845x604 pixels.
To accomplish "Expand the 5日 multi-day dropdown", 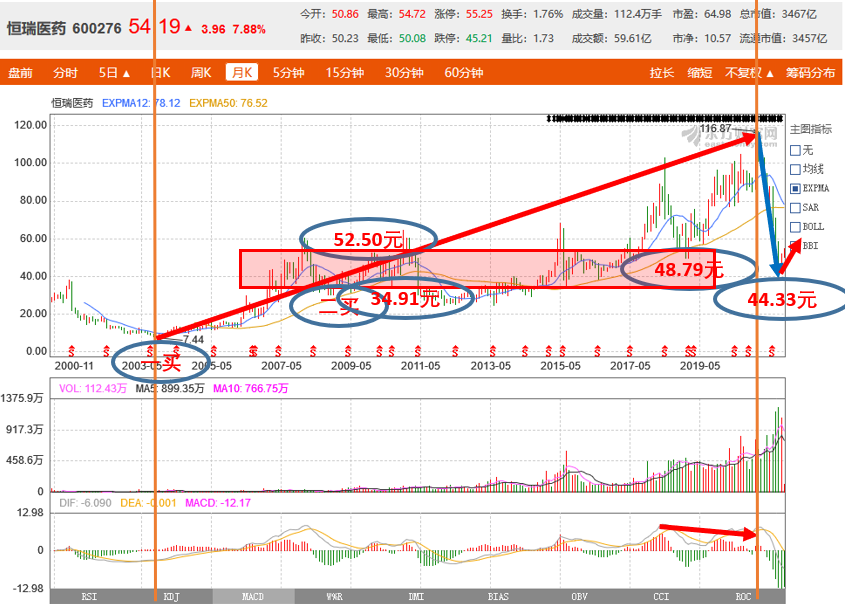I will [x=114, y=73].
